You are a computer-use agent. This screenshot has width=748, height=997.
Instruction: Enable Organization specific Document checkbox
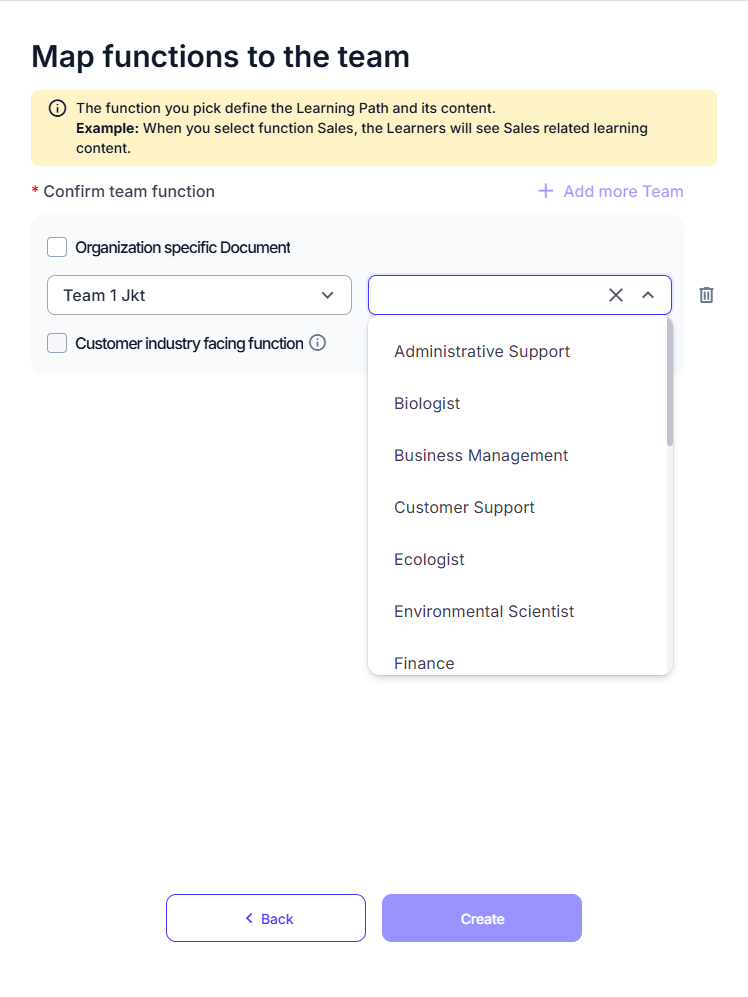(57, 247)
